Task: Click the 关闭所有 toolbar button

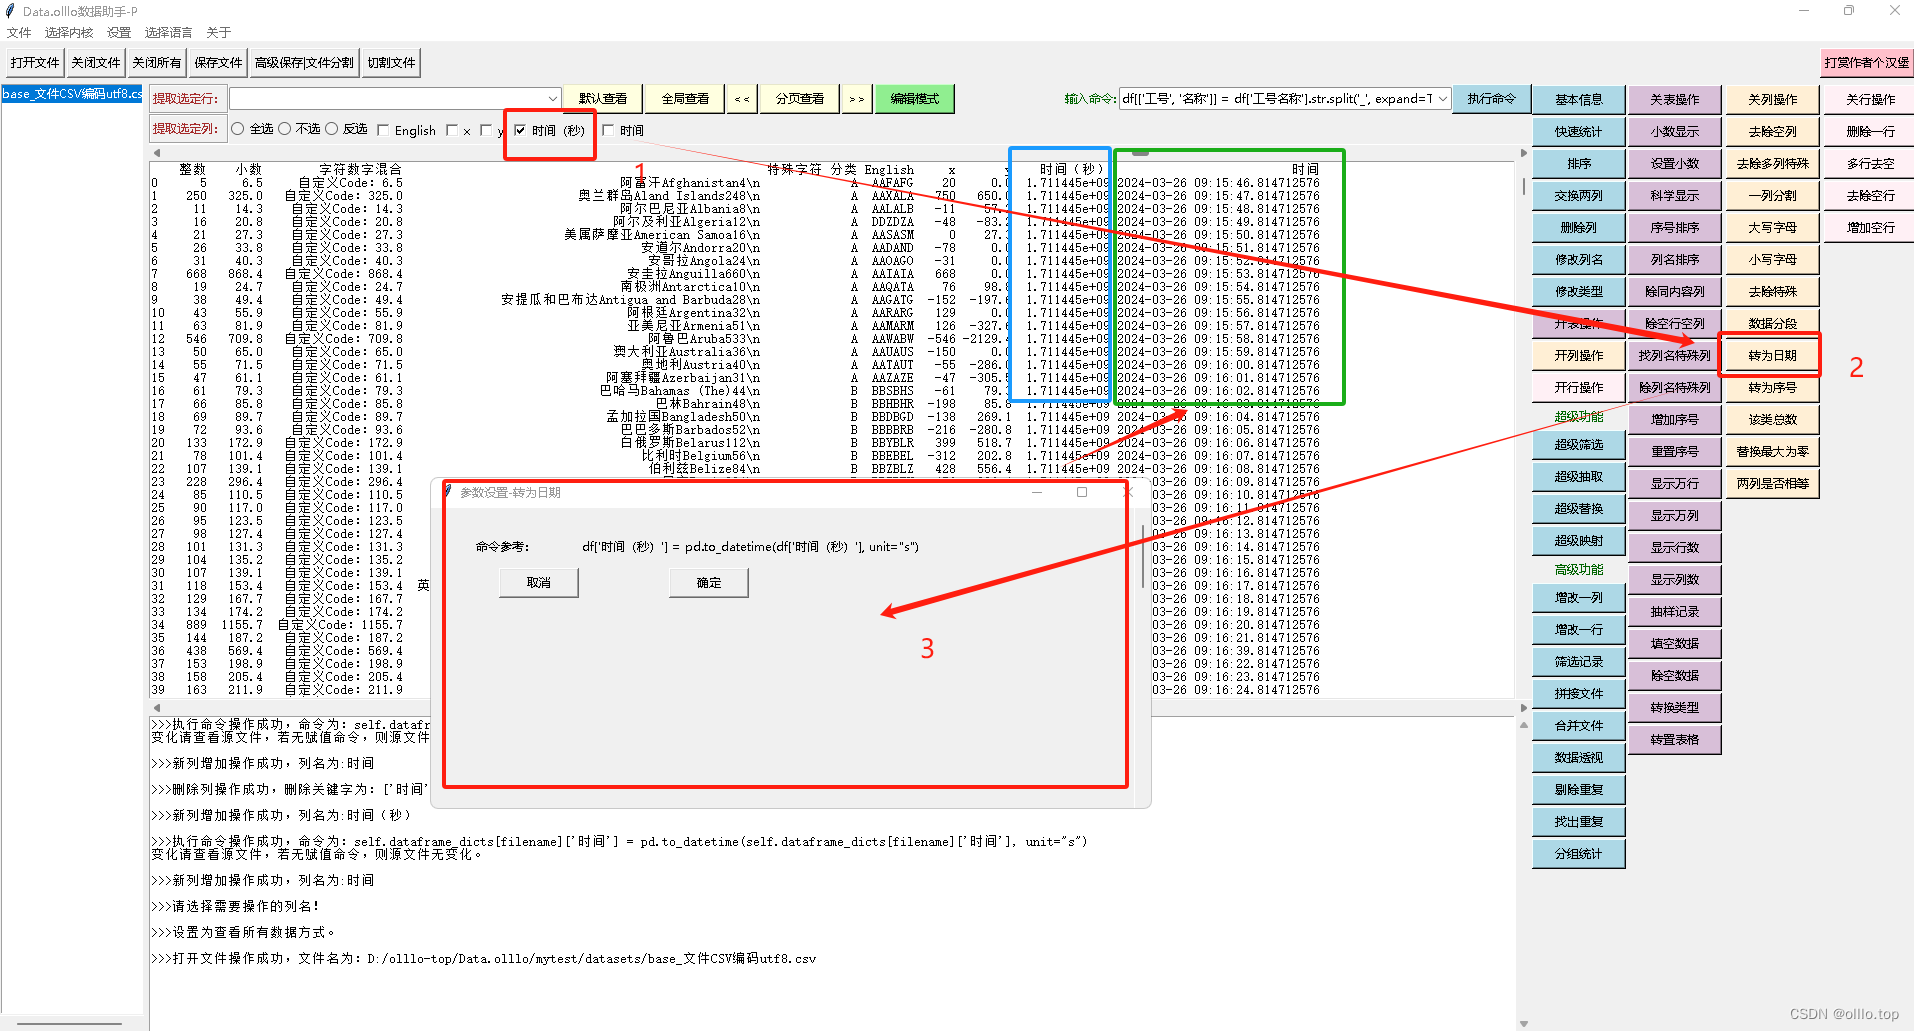Action: (157, 62)
